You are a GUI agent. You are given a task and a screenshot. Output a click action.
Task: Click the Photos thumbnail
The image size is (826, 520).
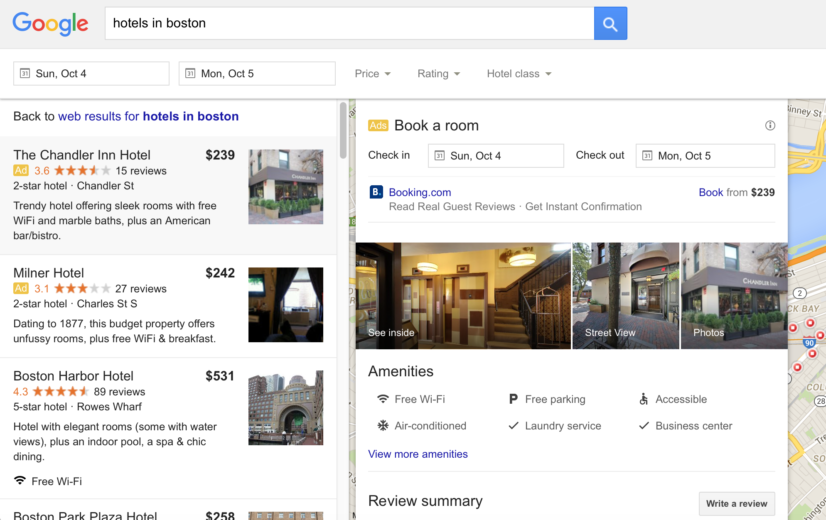(734, 296)
